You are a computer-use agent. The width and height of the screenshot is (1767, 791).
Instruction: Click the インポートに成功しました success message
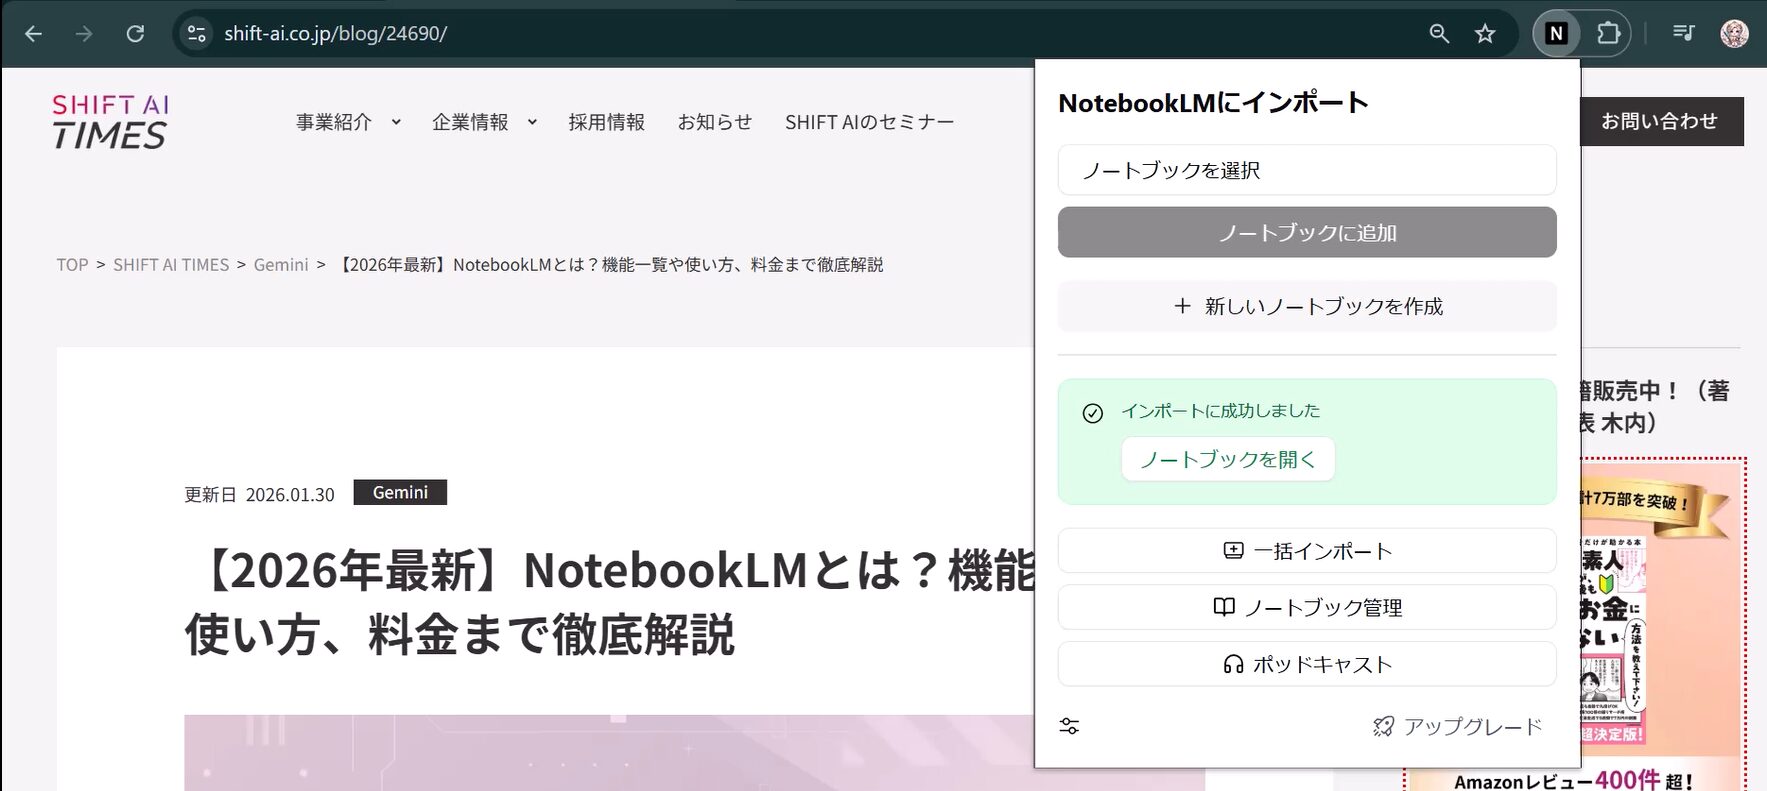1220,411
